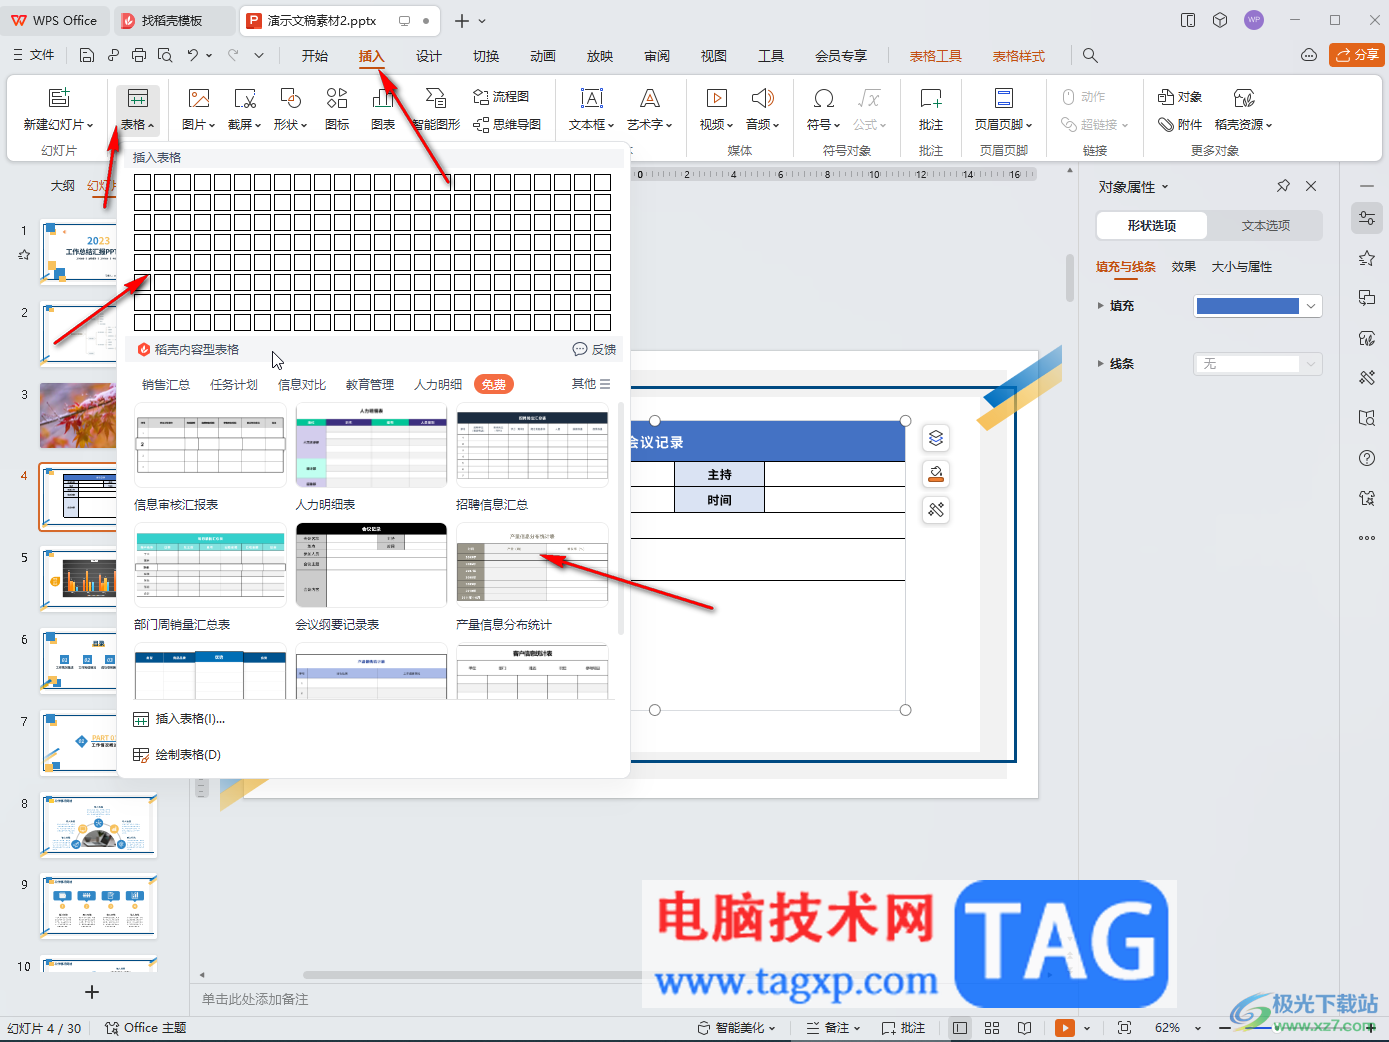Click the Print icon in quick access toolbar
Viewport: 1389px width, 1042px height.
(x=139, y=55)
